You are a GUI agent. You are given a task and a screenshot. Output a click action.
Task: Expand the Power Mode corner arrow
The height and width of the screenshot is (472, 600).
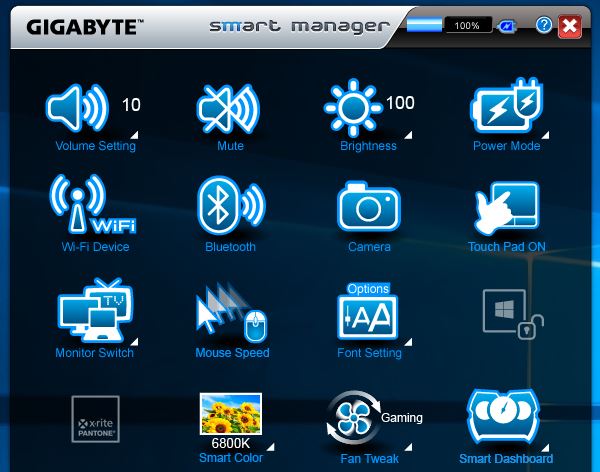tap(545, 135)
